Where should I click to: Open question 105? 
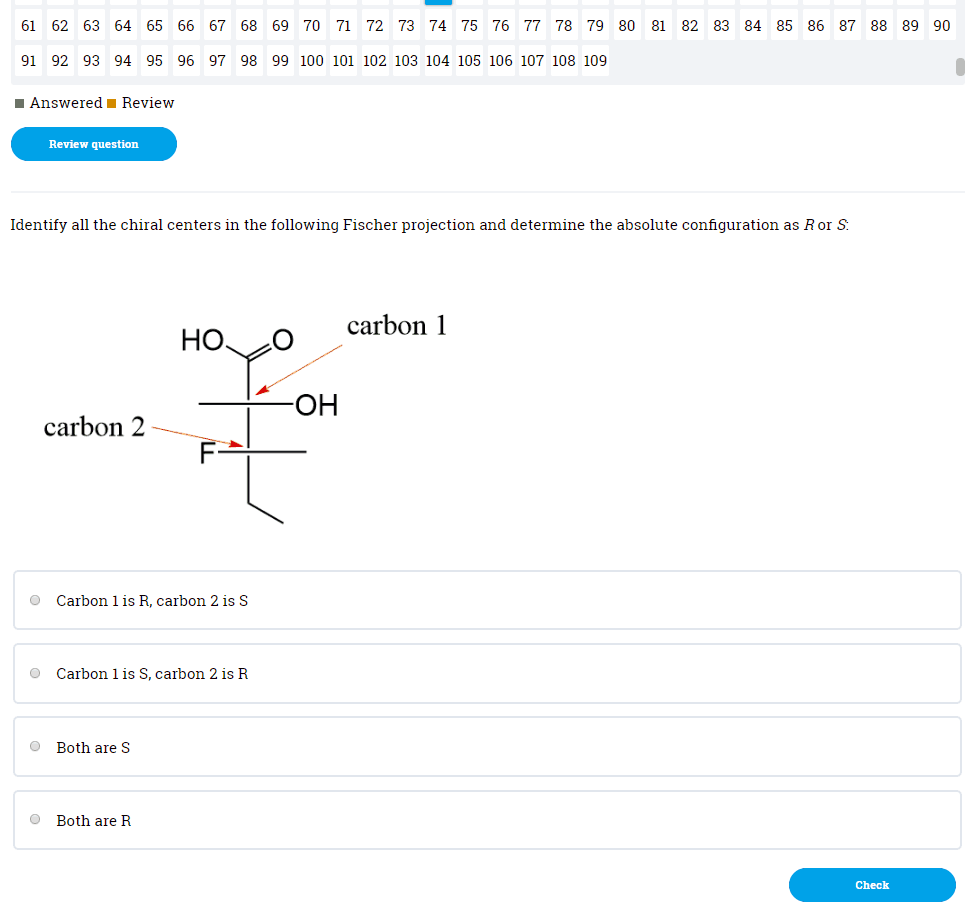(x=469, y=61)
